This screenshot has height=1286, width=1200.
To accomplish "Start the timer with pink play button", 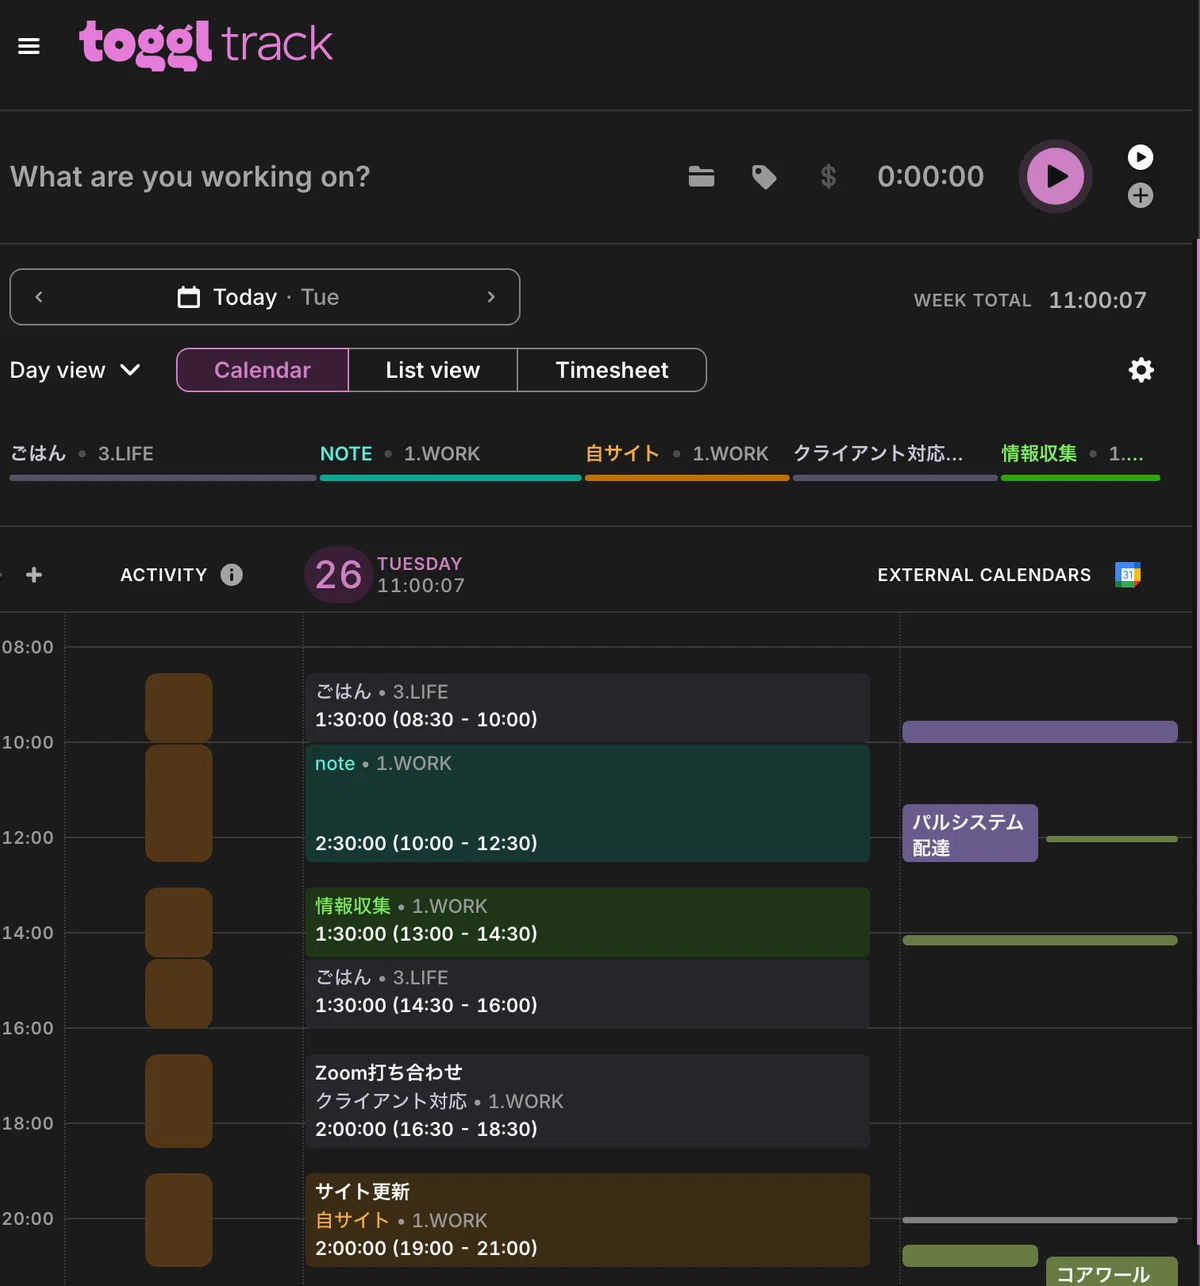I will (x=1056, y=176).
